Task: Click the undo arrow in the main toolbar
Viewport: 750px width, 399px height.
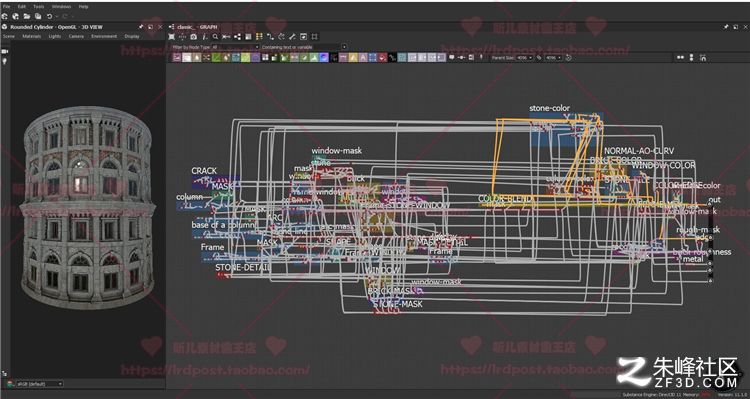Action: [x=49, y=16]
